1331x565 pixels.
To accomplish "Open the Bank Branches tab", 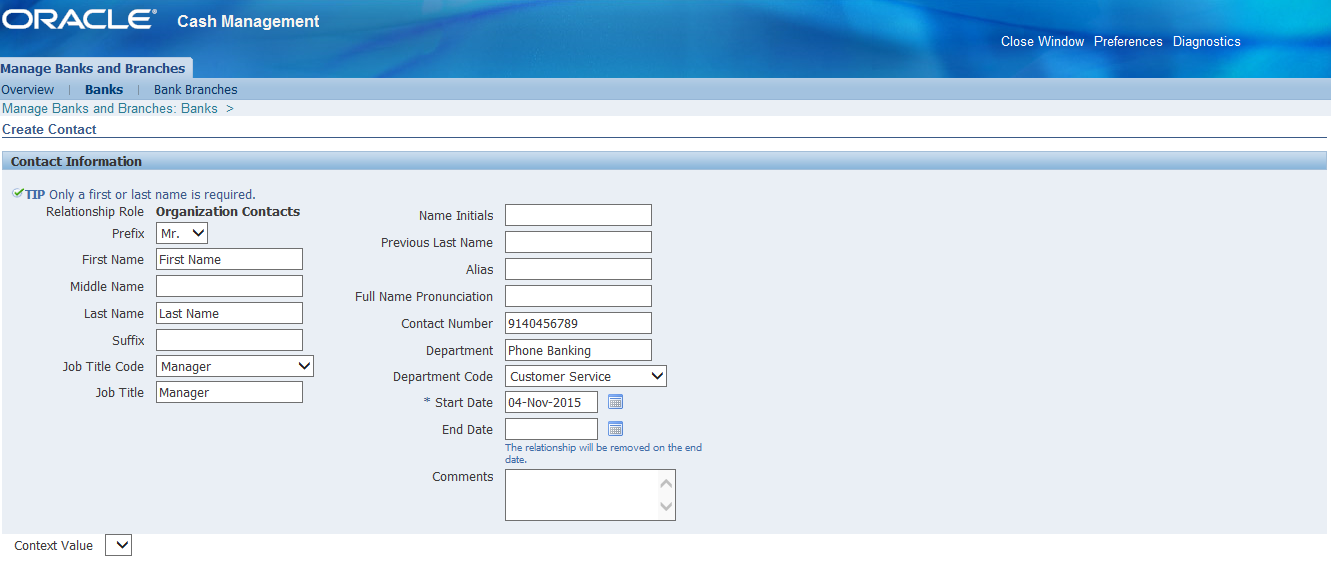I will tap(195, 90).
